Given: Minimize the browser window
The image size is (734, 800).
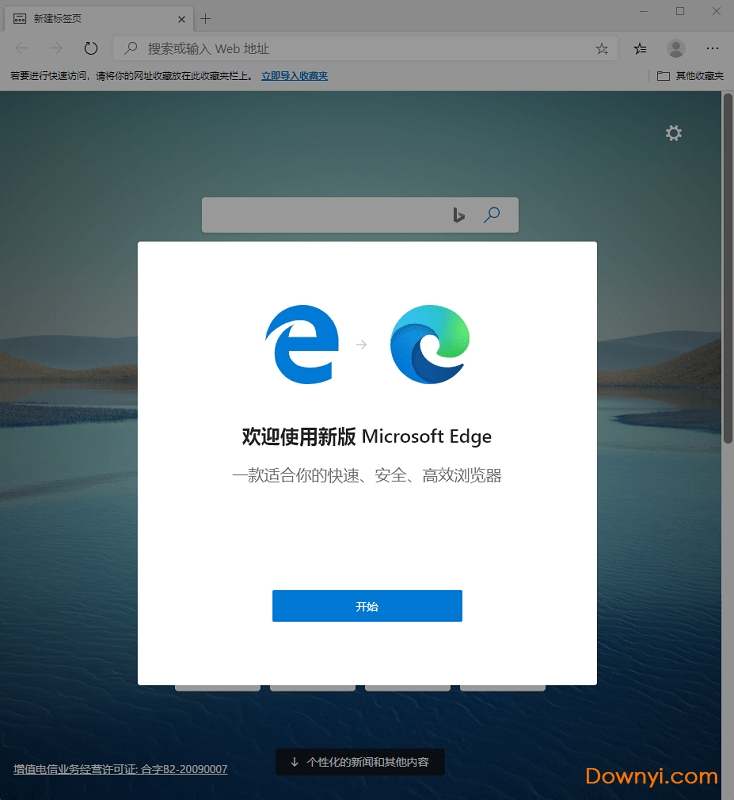Looking at the screenshot, I should coord(644,11).
